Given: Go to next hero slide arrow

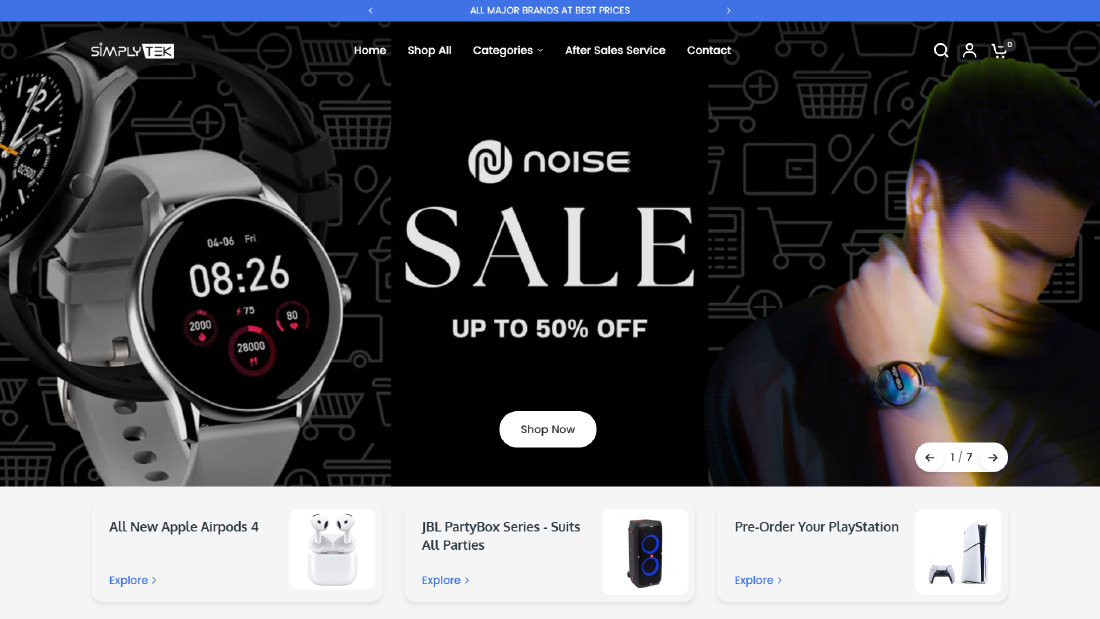Looking at the screenshot, I should coord(993,458).
